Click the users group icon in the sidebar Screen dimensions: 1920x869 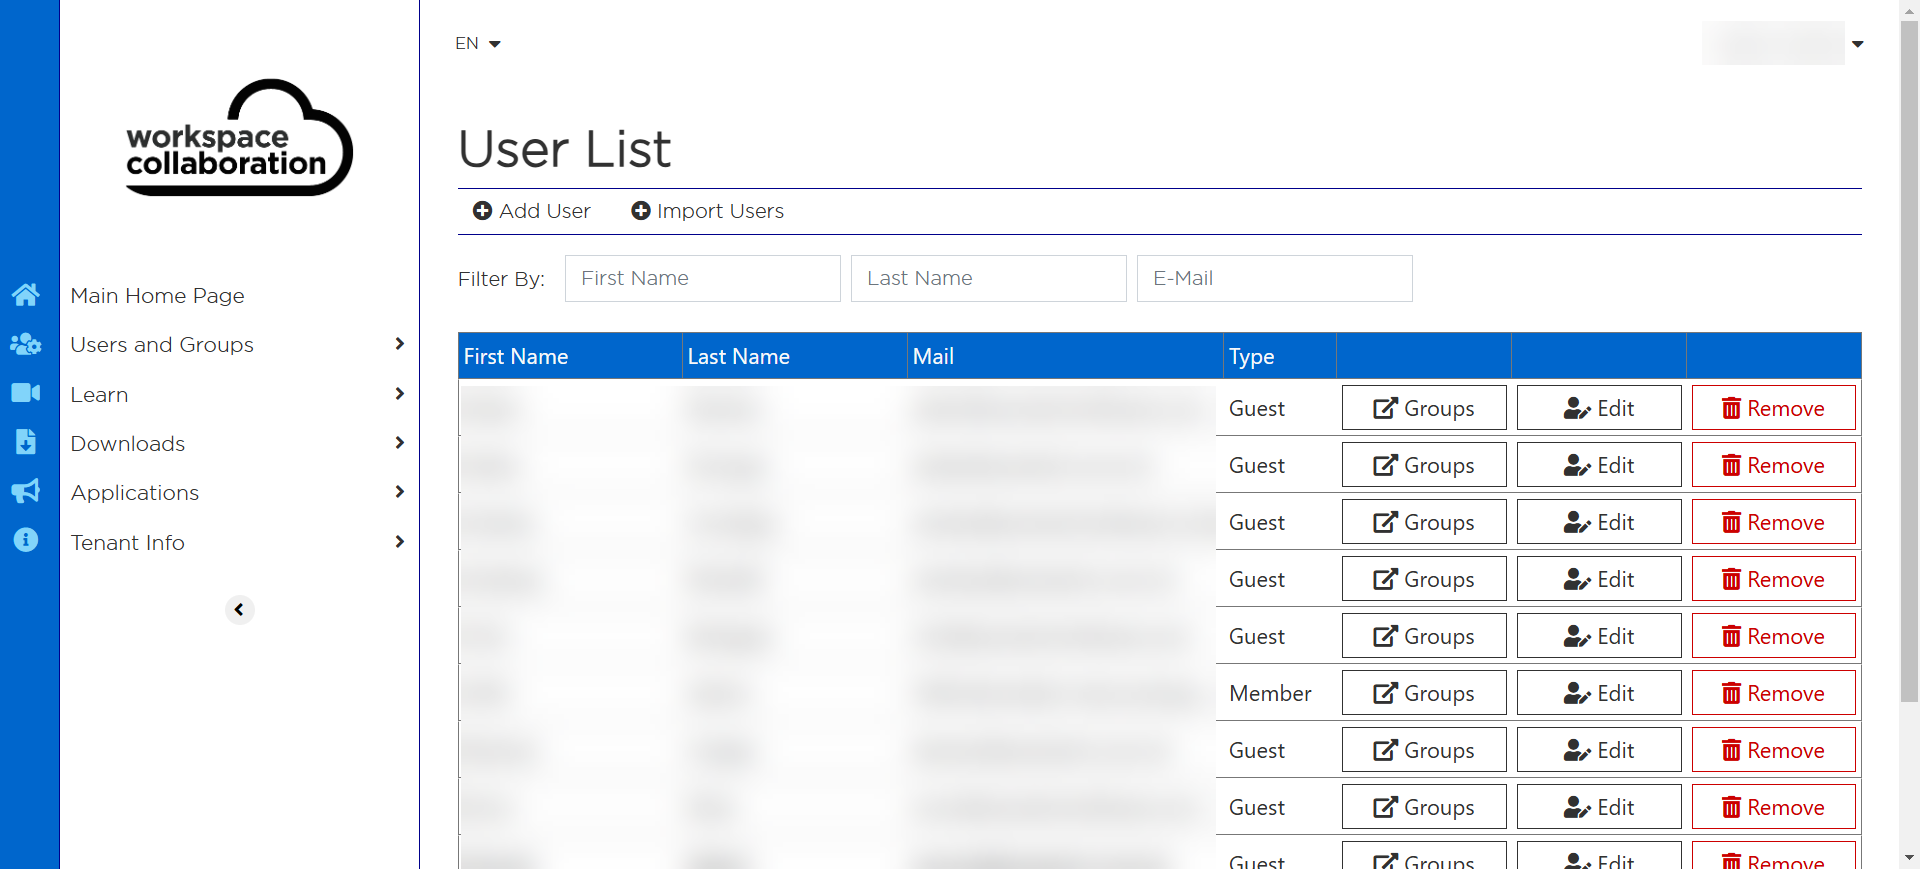(x=26, y=344)
